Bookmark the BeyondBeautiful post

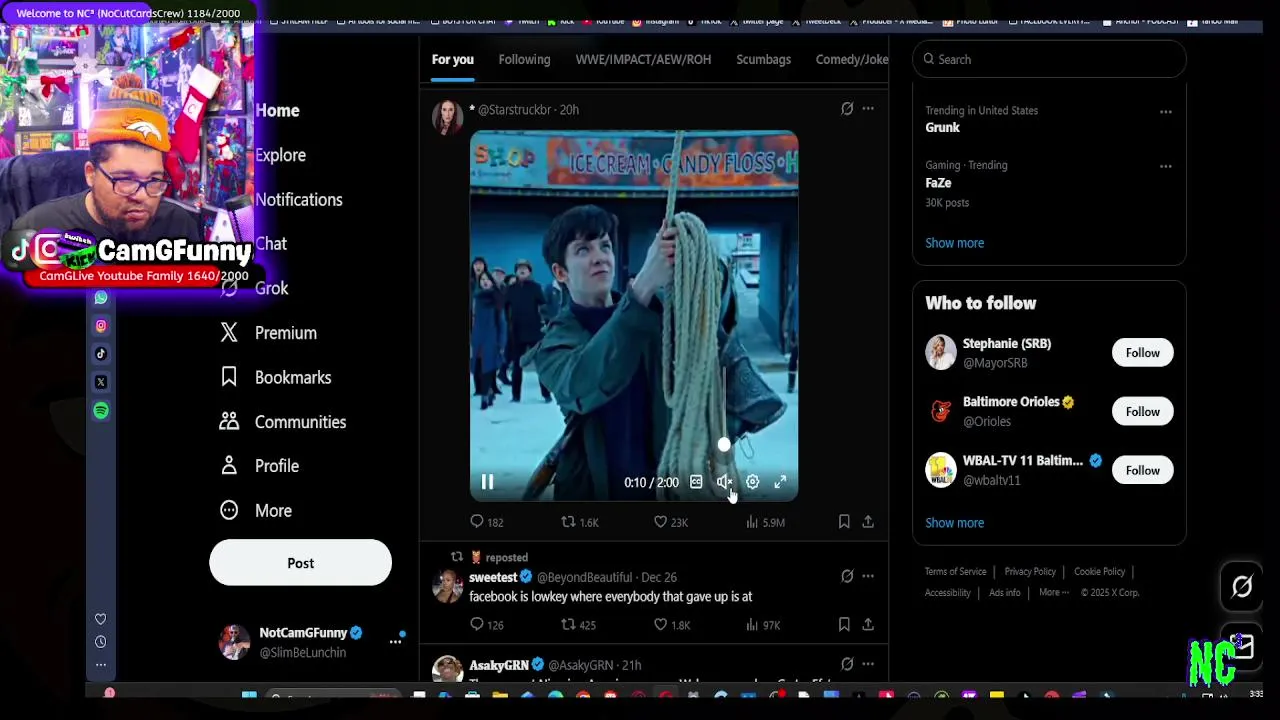pos(844,625)
